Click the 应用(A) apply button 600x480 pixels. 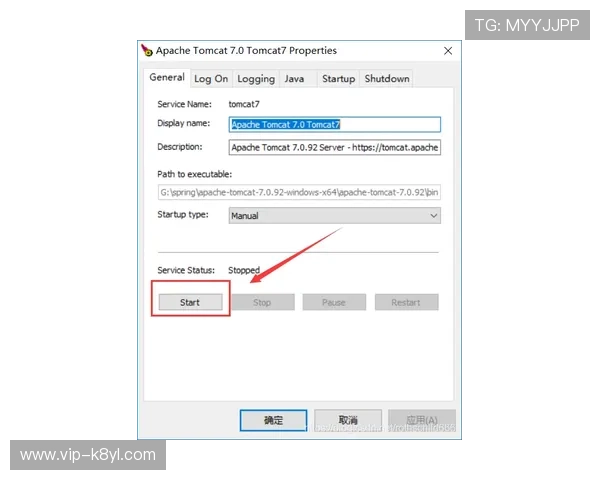(x=422, y=420)
